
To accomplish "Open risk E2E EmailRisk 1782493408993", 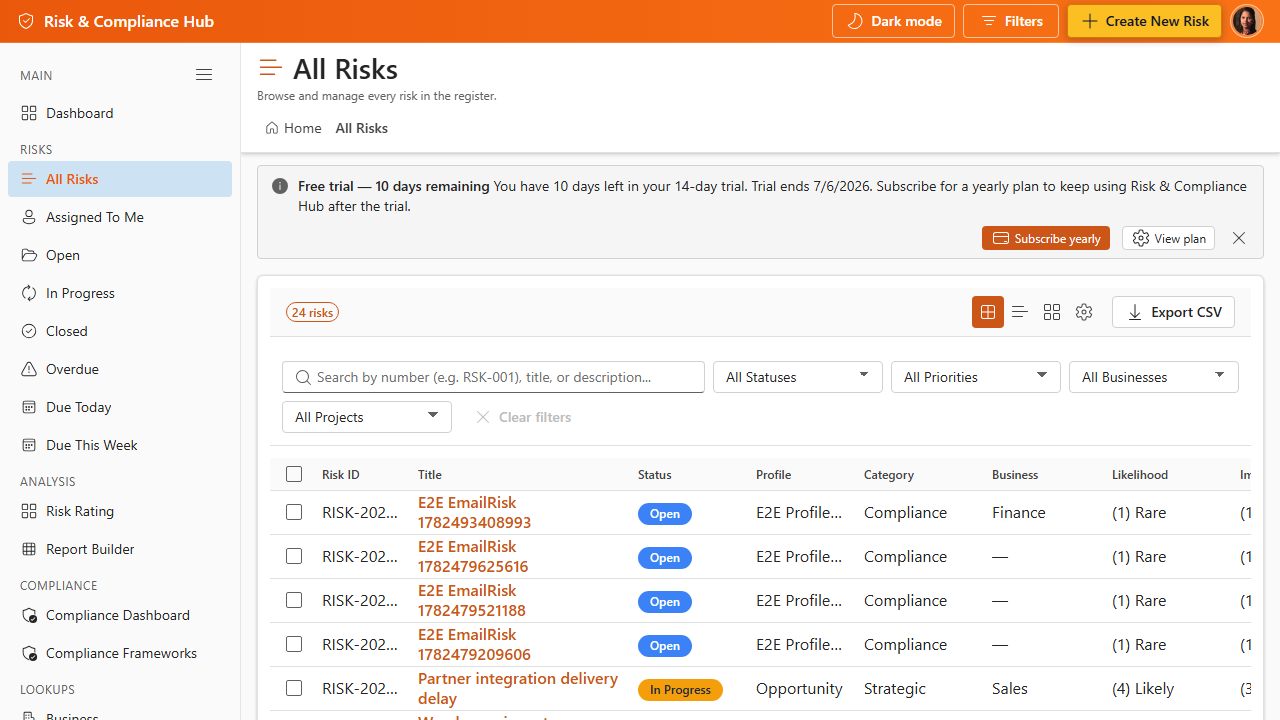I will pyautogui.click(x=474, y=512).
